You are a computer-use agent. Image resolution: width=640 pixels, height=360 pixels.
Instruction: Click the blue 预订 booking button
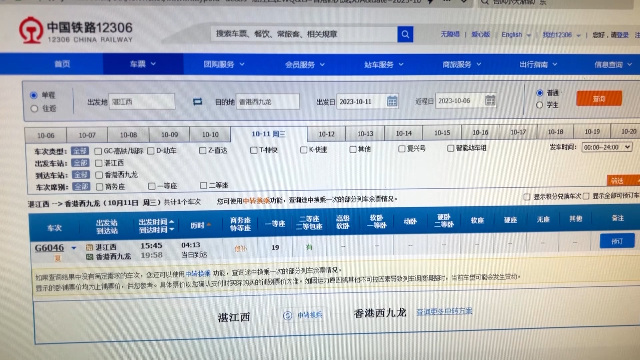(617, 241)
